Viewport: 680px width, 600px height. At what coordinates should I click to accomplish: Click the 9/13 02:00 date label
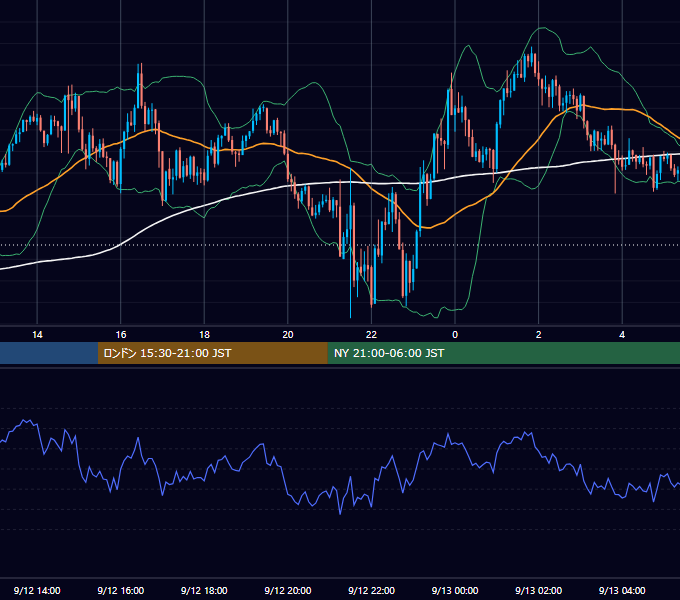(x=538, y=590)
